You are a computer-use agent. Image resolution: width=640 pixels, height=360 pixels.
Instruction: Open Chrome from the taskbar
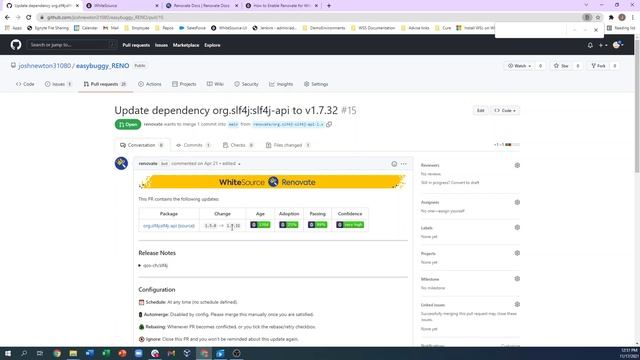(57, 353)
